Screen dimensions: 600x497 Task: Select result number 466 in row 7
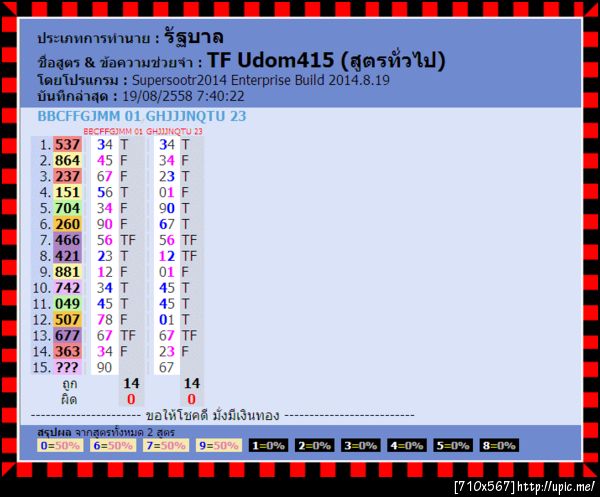coord(67,240)
